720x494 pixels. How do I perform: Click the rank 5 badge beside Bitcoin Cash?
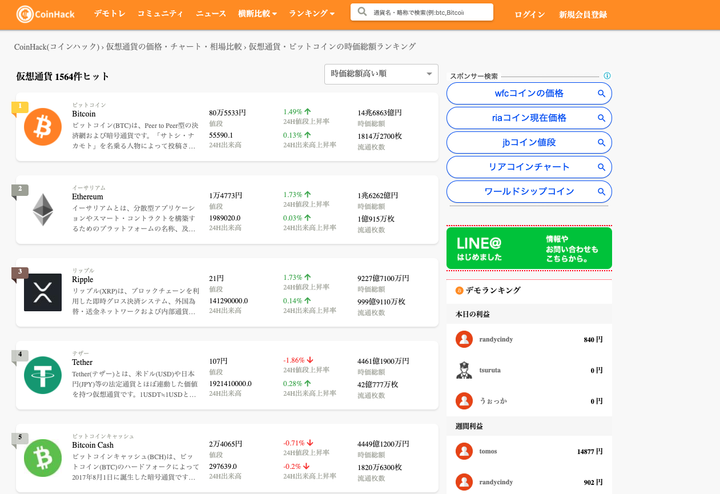[x=20, y=438]
